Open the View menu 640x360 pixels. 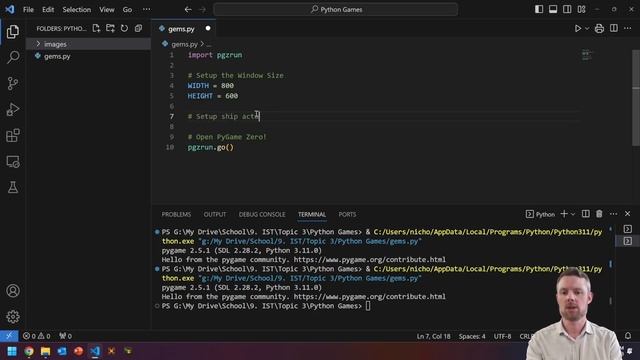(x=107, y=9)
